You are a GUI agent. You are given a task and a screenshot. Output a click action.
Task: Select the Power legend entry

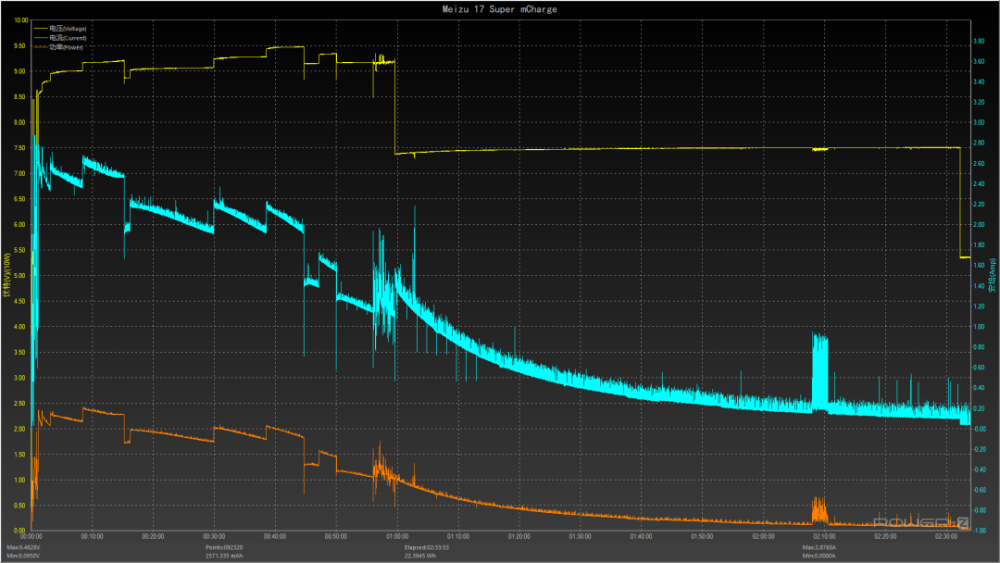[59, 47]
